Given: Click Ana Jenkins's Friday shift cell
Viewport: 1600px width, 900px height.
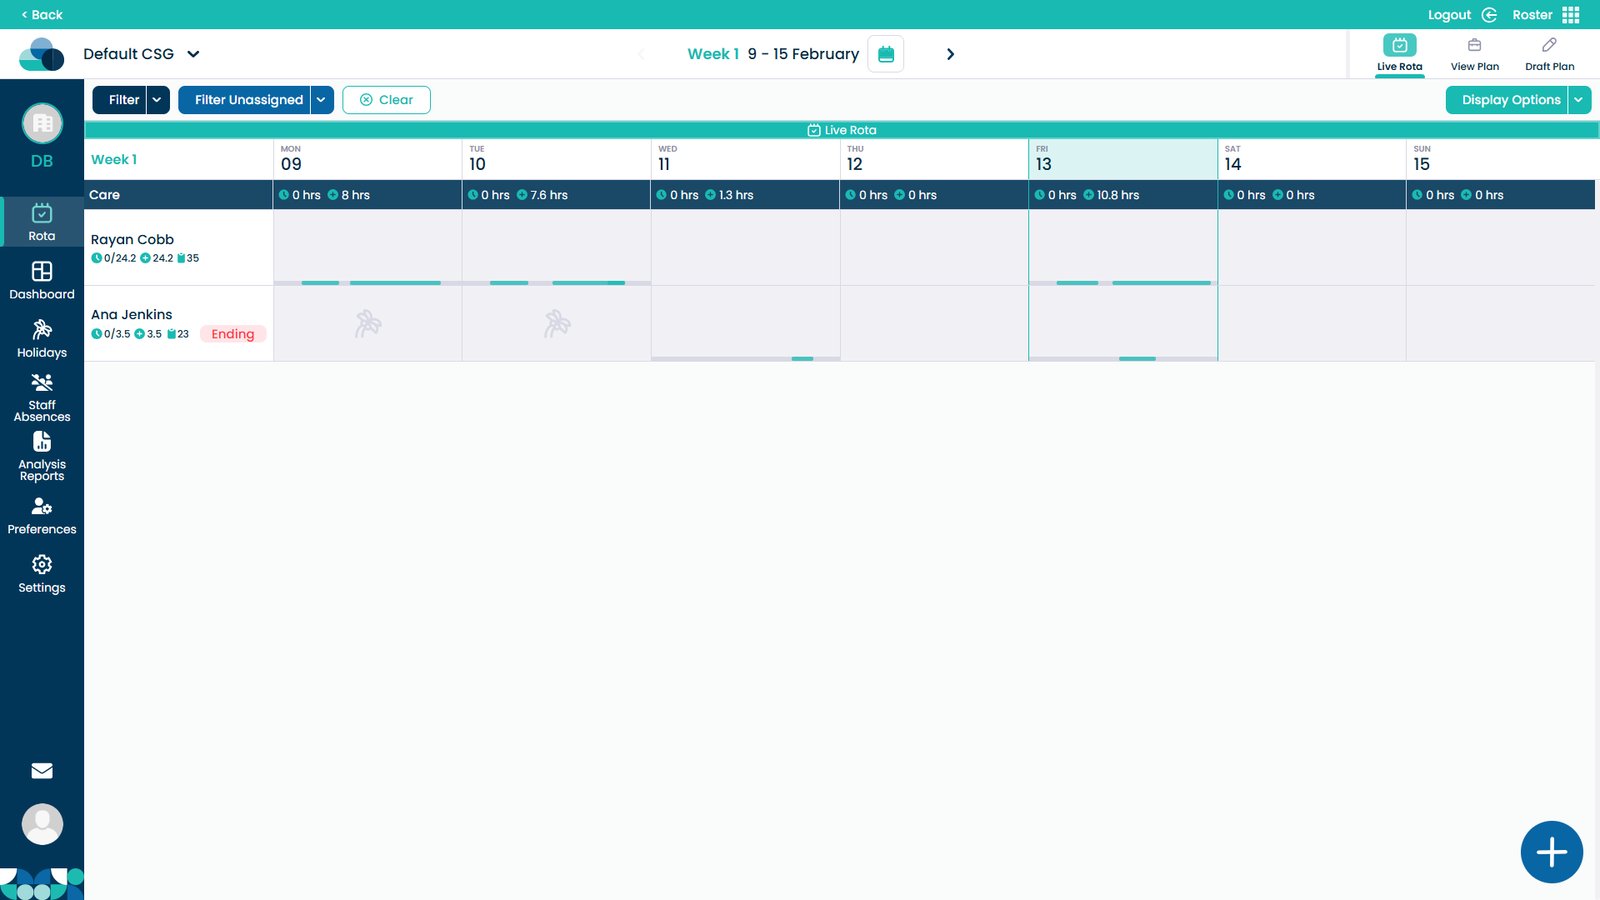Looking at the screenshot, I should pos(1123,324).
